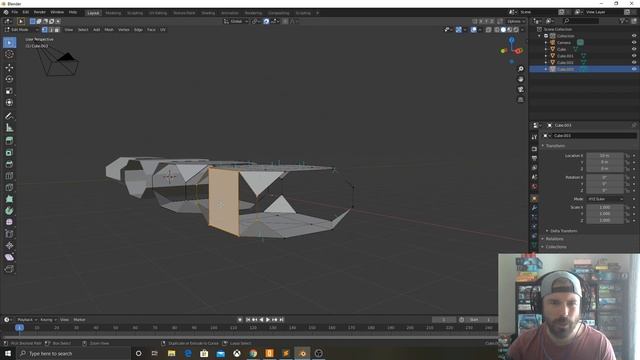Switch to the UV Editing workspace tab
Screen dimensions: 640x360
click(158, 13)
